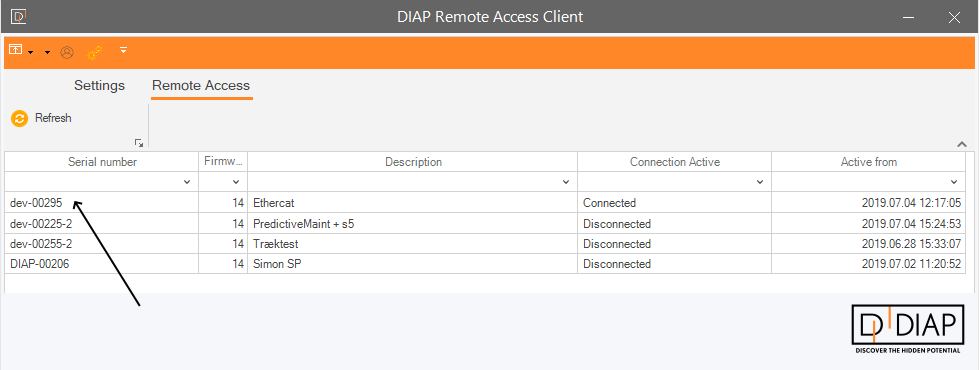
Task: Select the Remote Access tab
Action: [x=201, y=85]
